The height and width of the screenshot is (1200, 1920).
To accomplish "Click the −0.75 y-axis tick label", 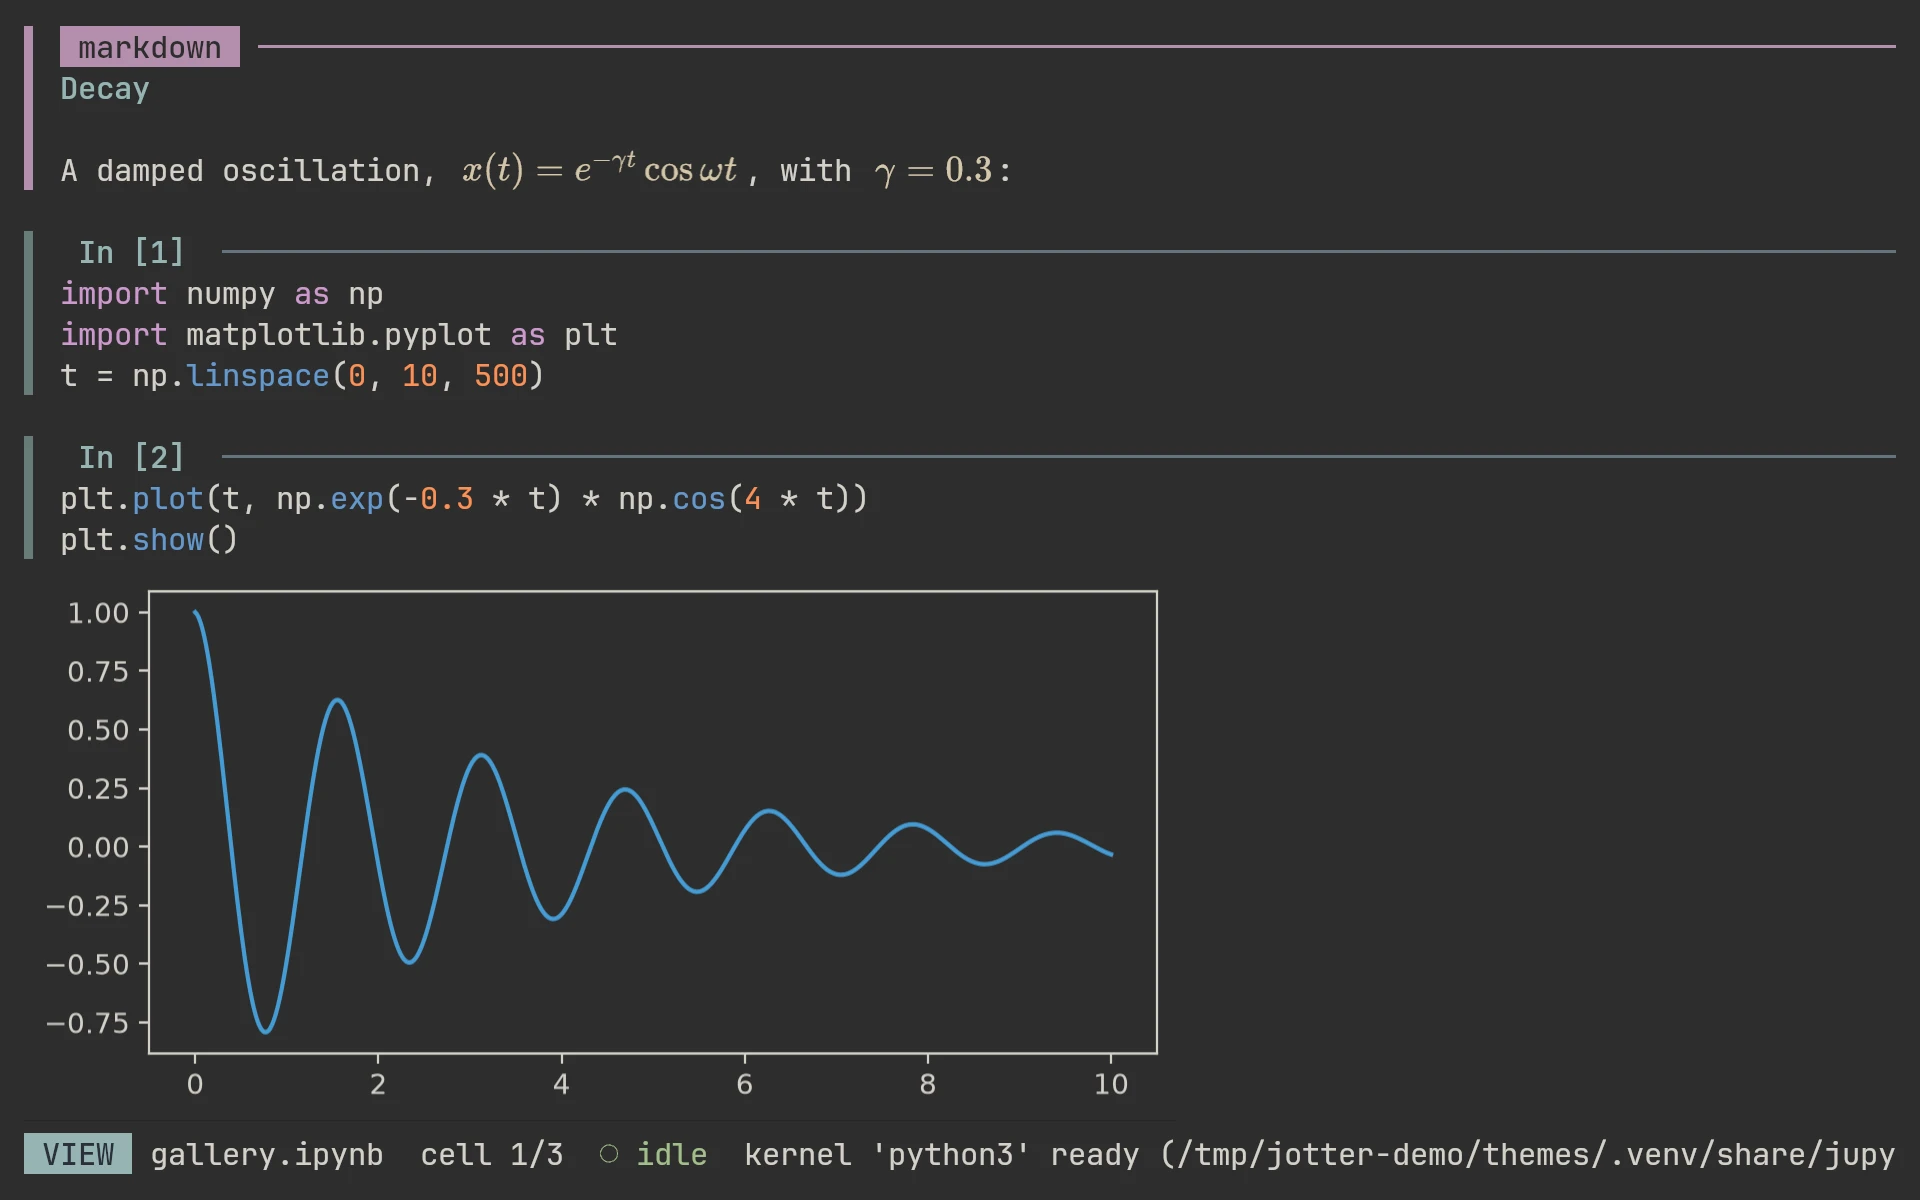I will pyautogui.click(x=88, y=1023).
